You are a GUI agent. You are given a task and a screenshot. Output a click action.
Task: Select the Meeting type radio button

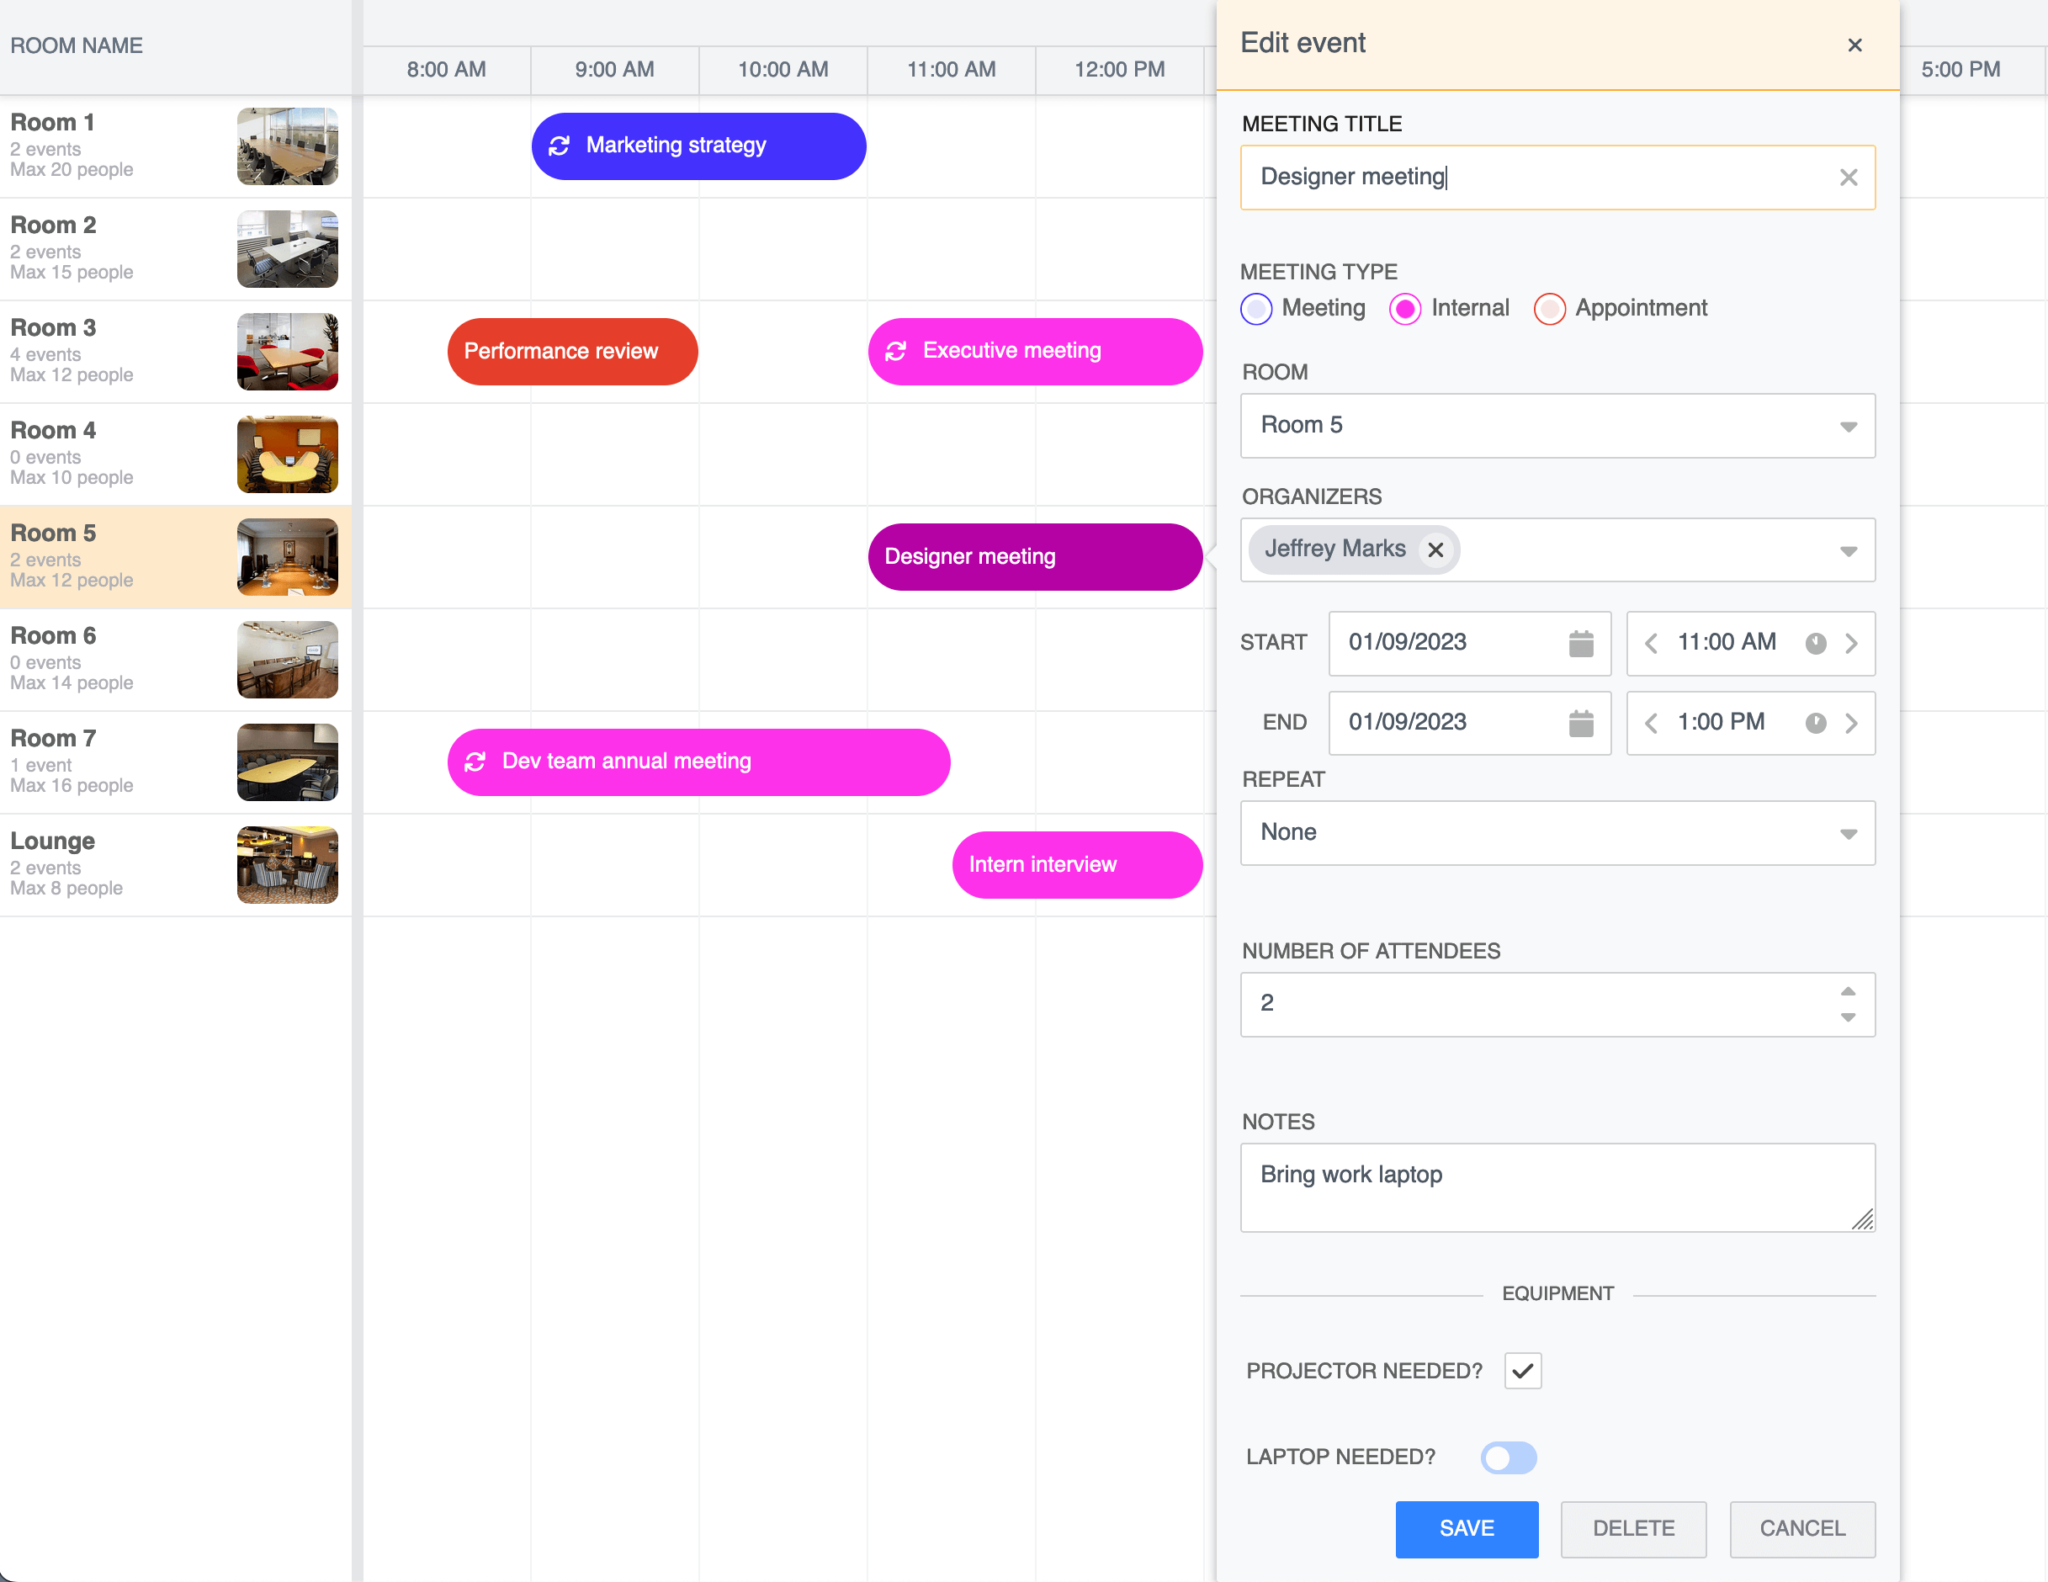coord(1257,309)
